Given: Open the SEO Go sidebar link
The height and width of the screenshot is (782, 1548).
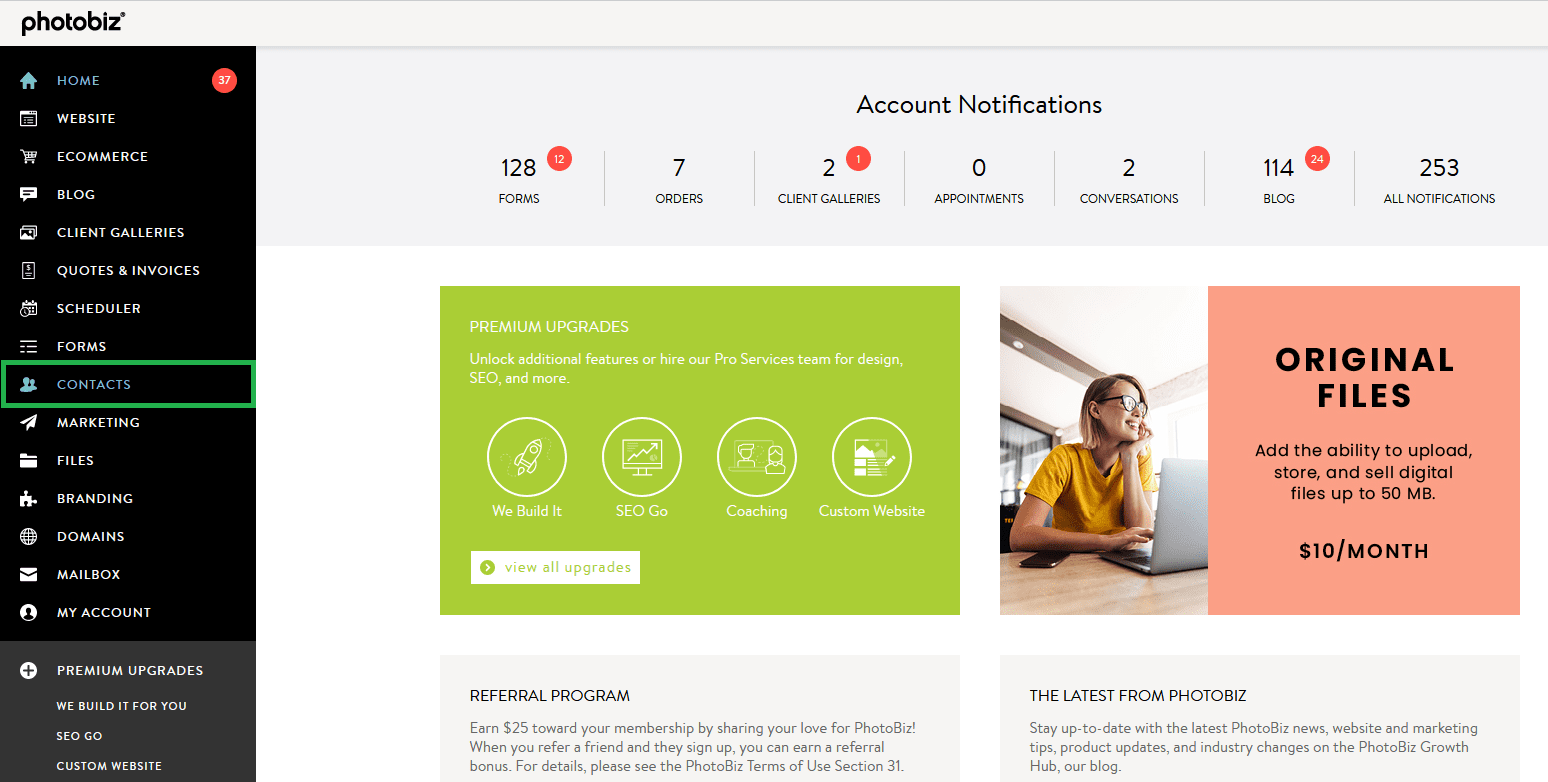Looking at the screenshot, I should [80, 736].
